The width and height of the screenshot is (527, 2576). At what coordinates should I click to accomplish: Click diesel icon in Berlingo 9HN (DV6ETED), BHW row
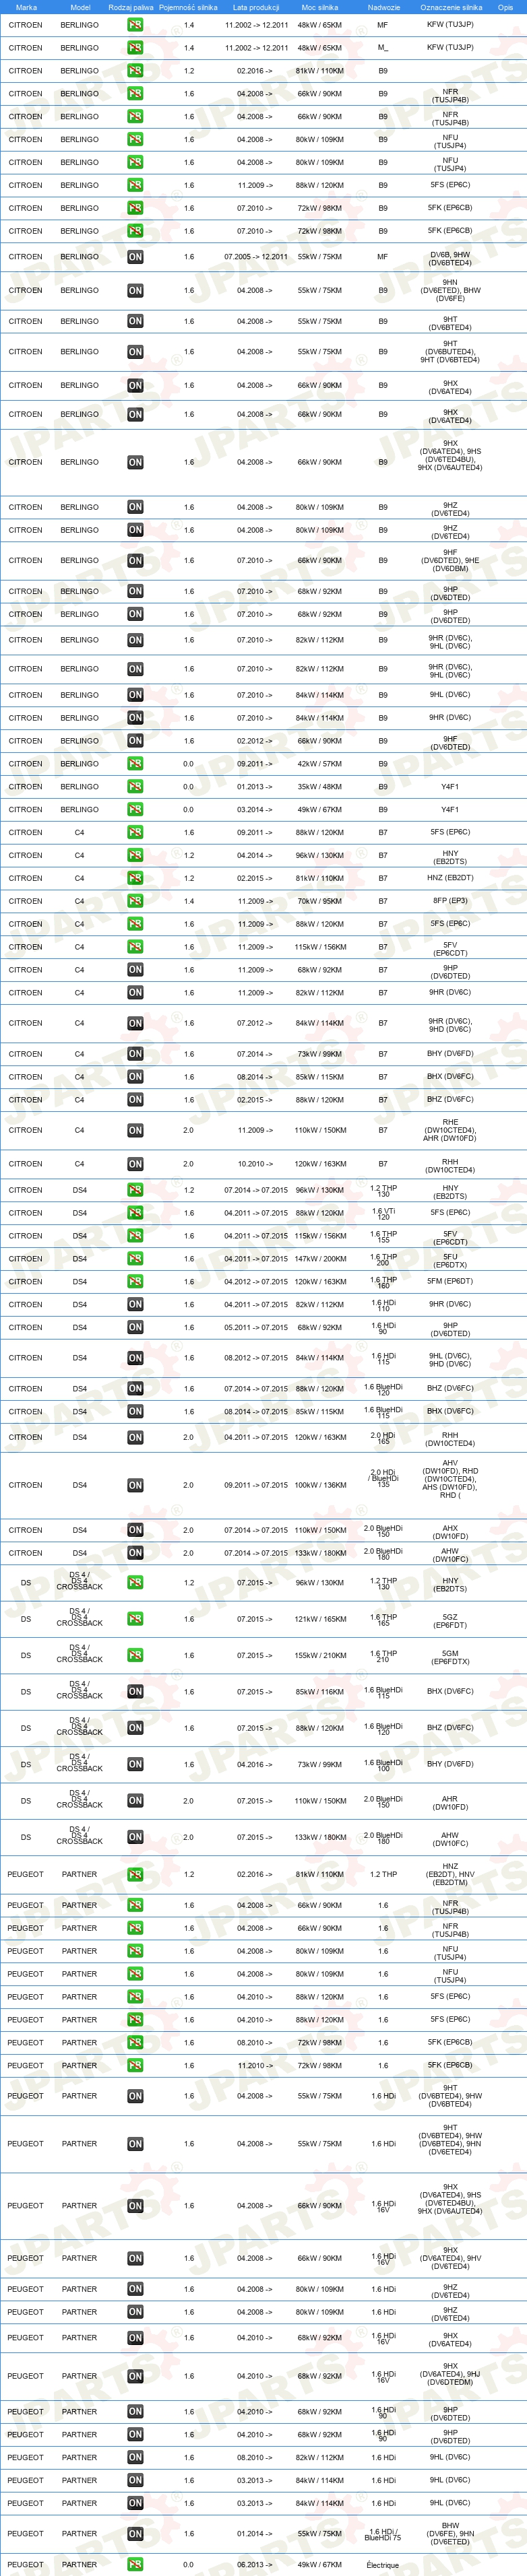[x=135, y=291]
